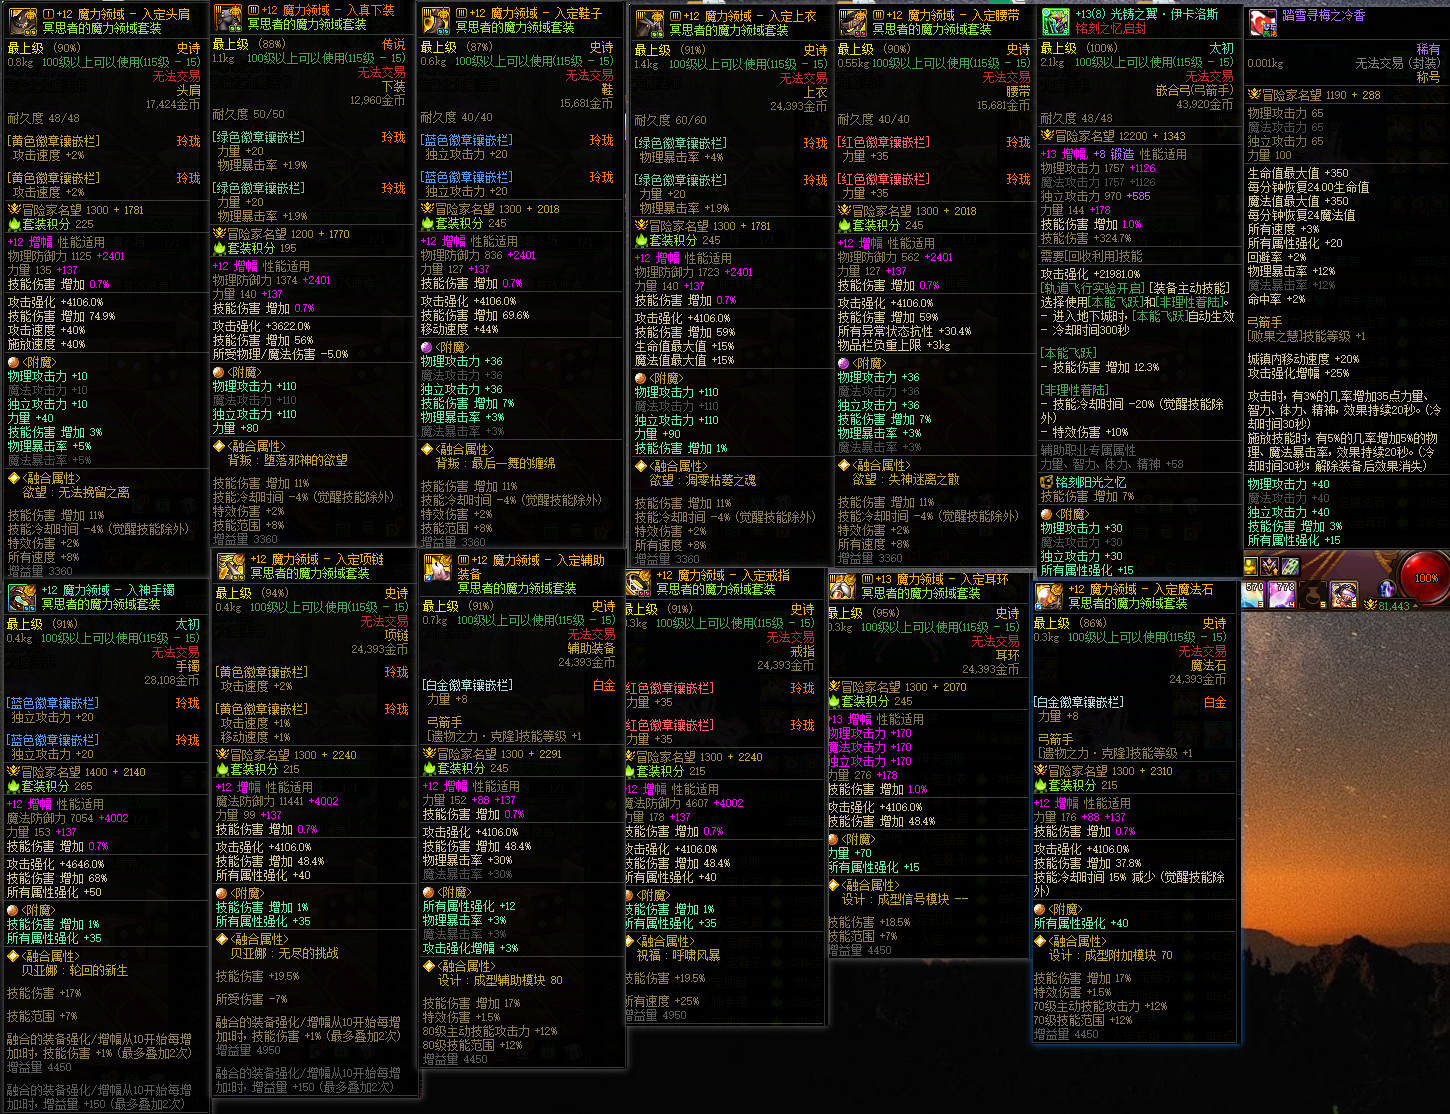Click the 铭刻阳光之忆 inscription icon on the bow

click(x=1047, y=482)
